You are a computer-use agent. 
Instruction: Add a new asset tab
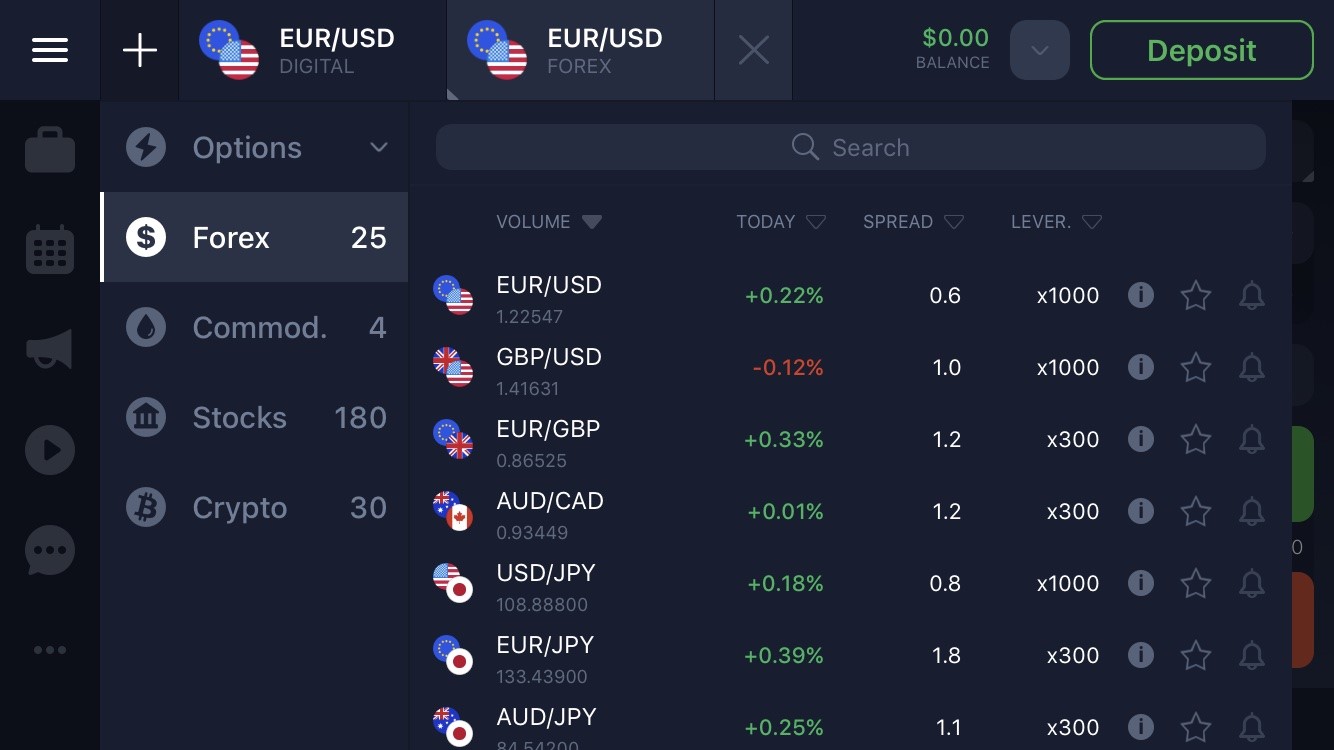coord(140,50)
